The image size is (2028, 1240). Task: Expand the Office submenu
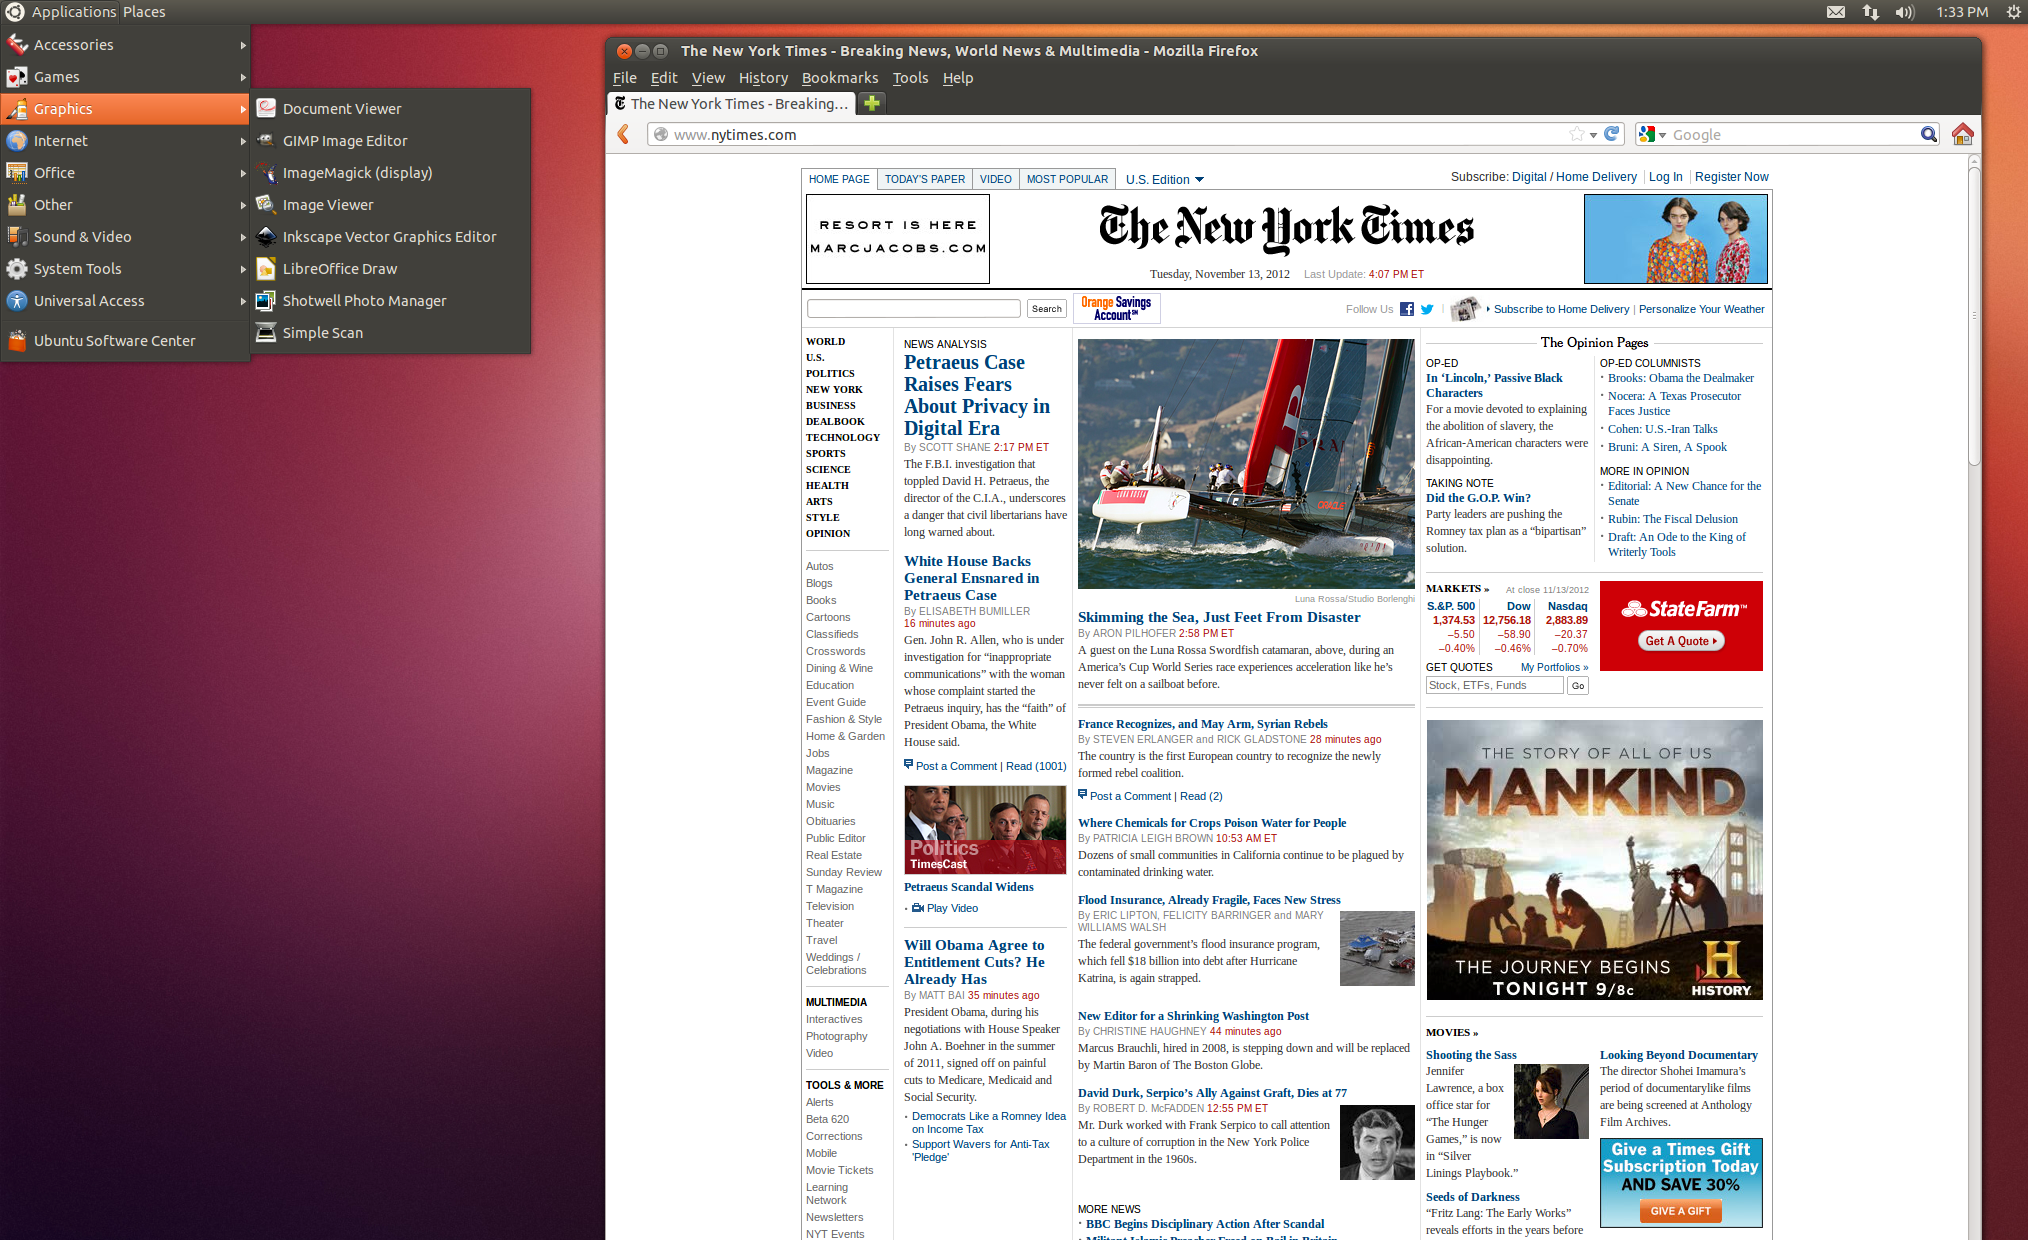click(125, 173)
